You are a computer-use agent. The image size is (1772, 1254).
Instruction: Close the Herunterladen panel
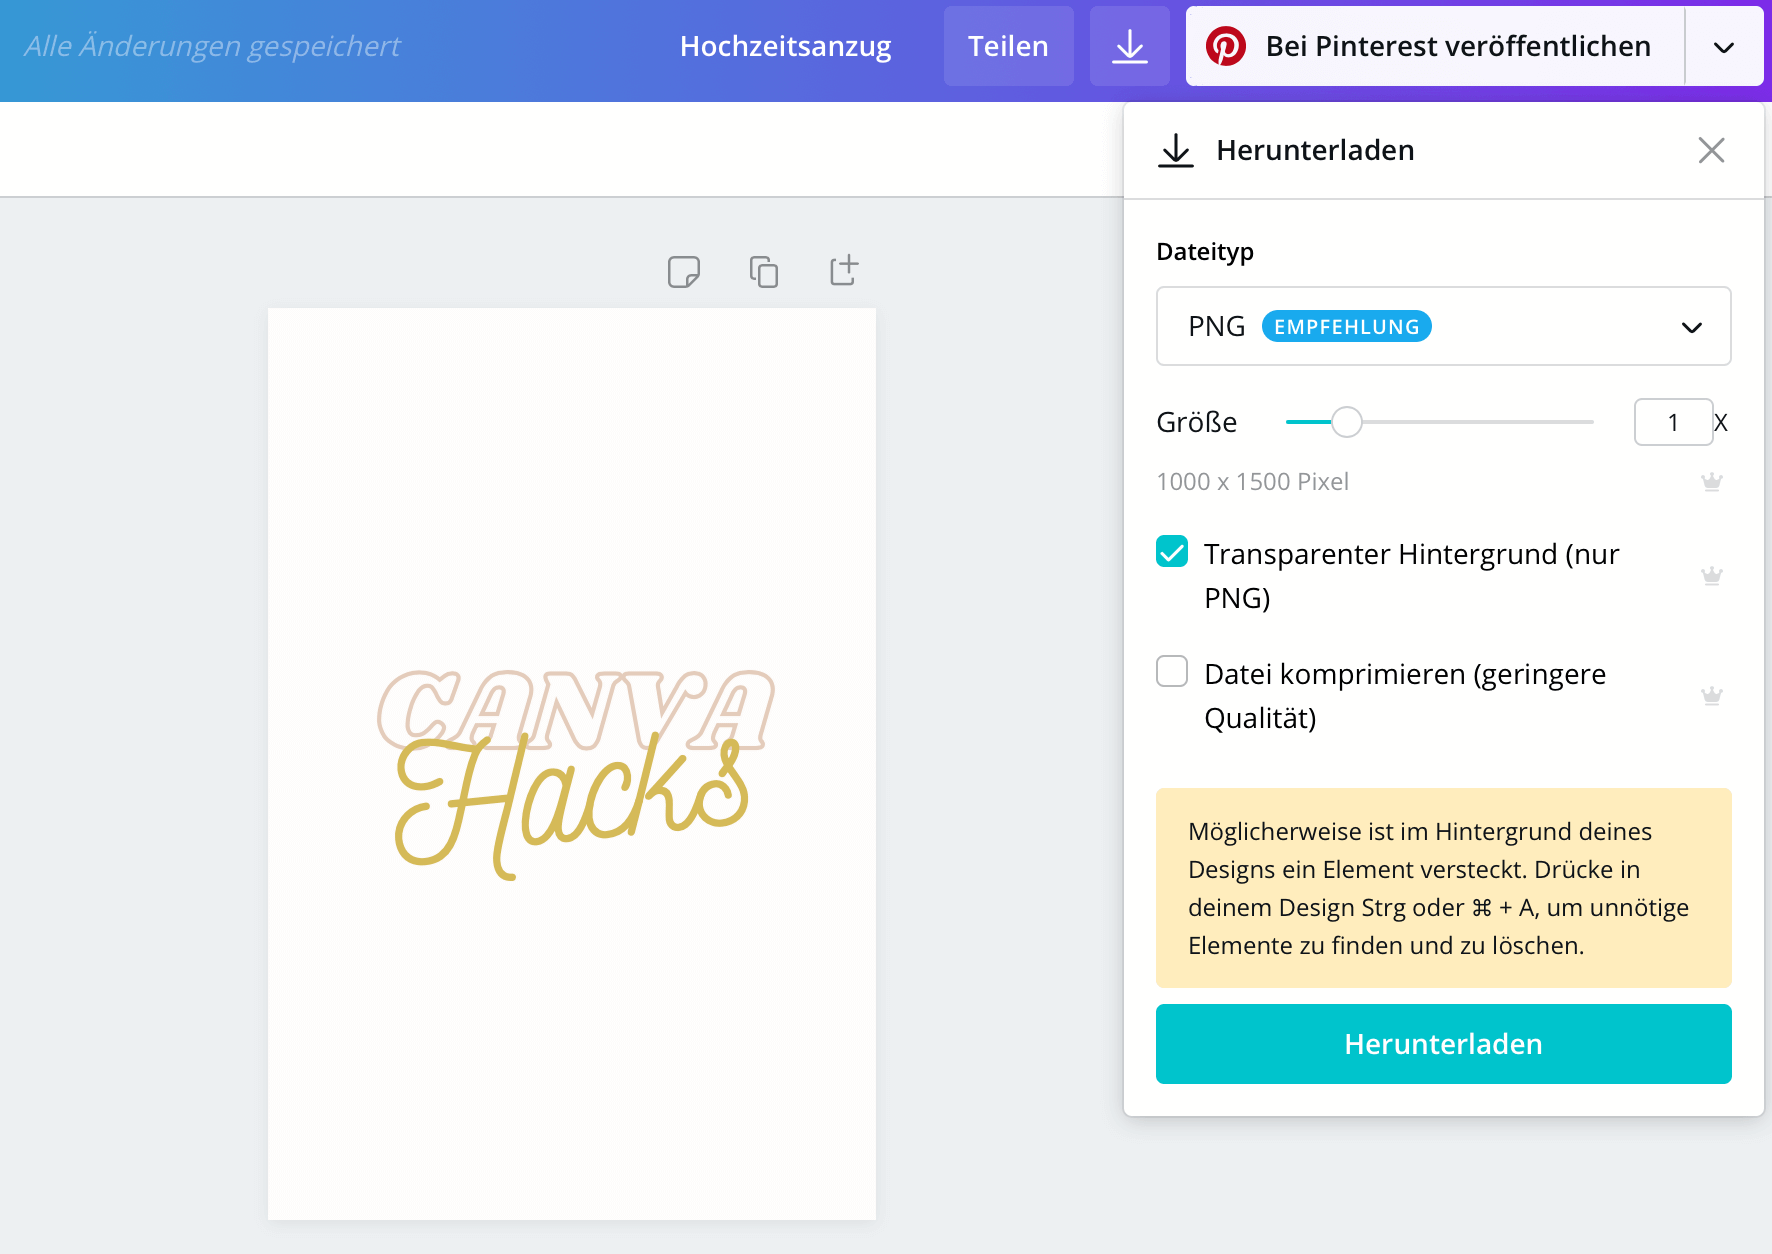tap(1711, 150)
